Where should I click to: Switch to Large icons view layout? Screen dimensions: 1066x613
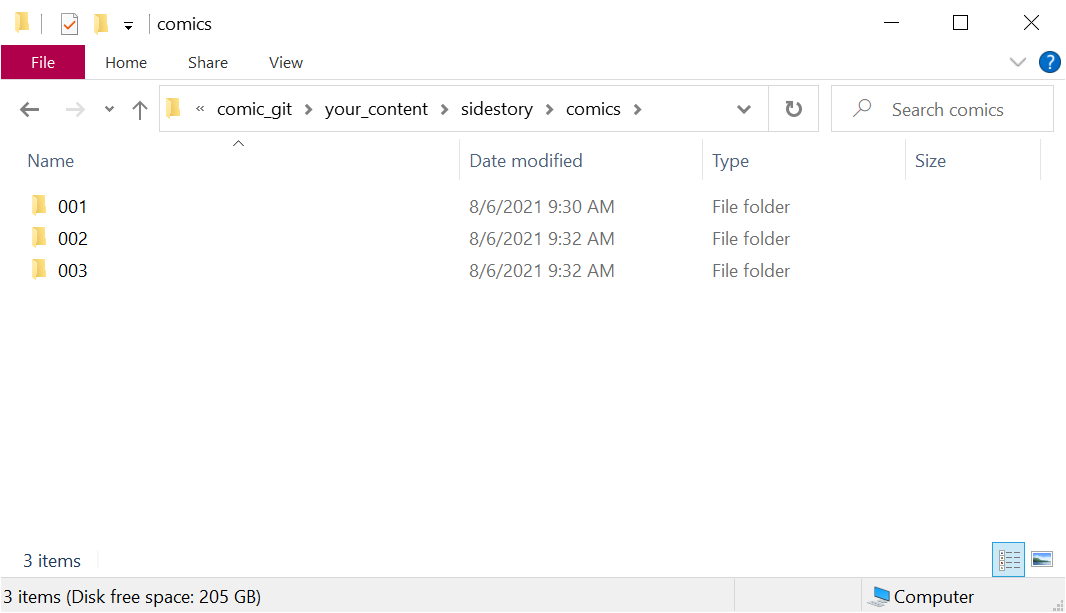pos(1041,560)
